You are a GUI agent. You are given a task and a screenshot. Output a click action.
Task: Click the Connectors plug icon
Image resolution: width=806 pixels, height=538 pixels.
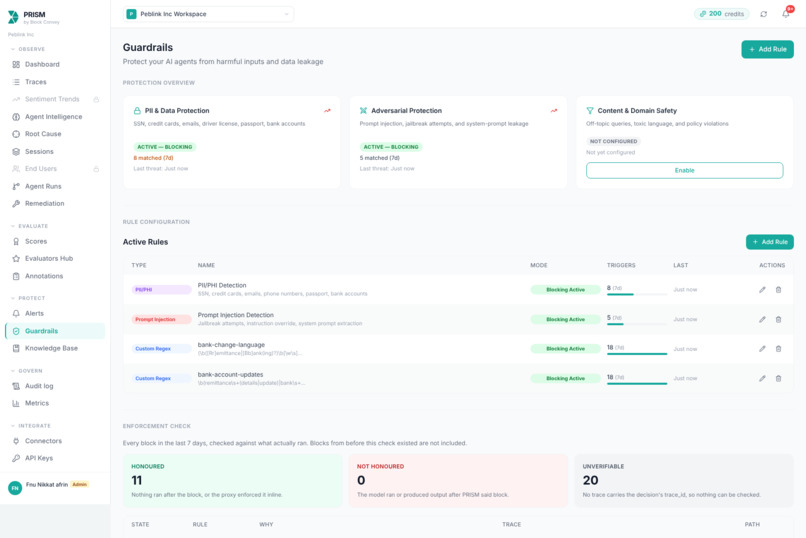pyautogui.click(x=16, y=441)
